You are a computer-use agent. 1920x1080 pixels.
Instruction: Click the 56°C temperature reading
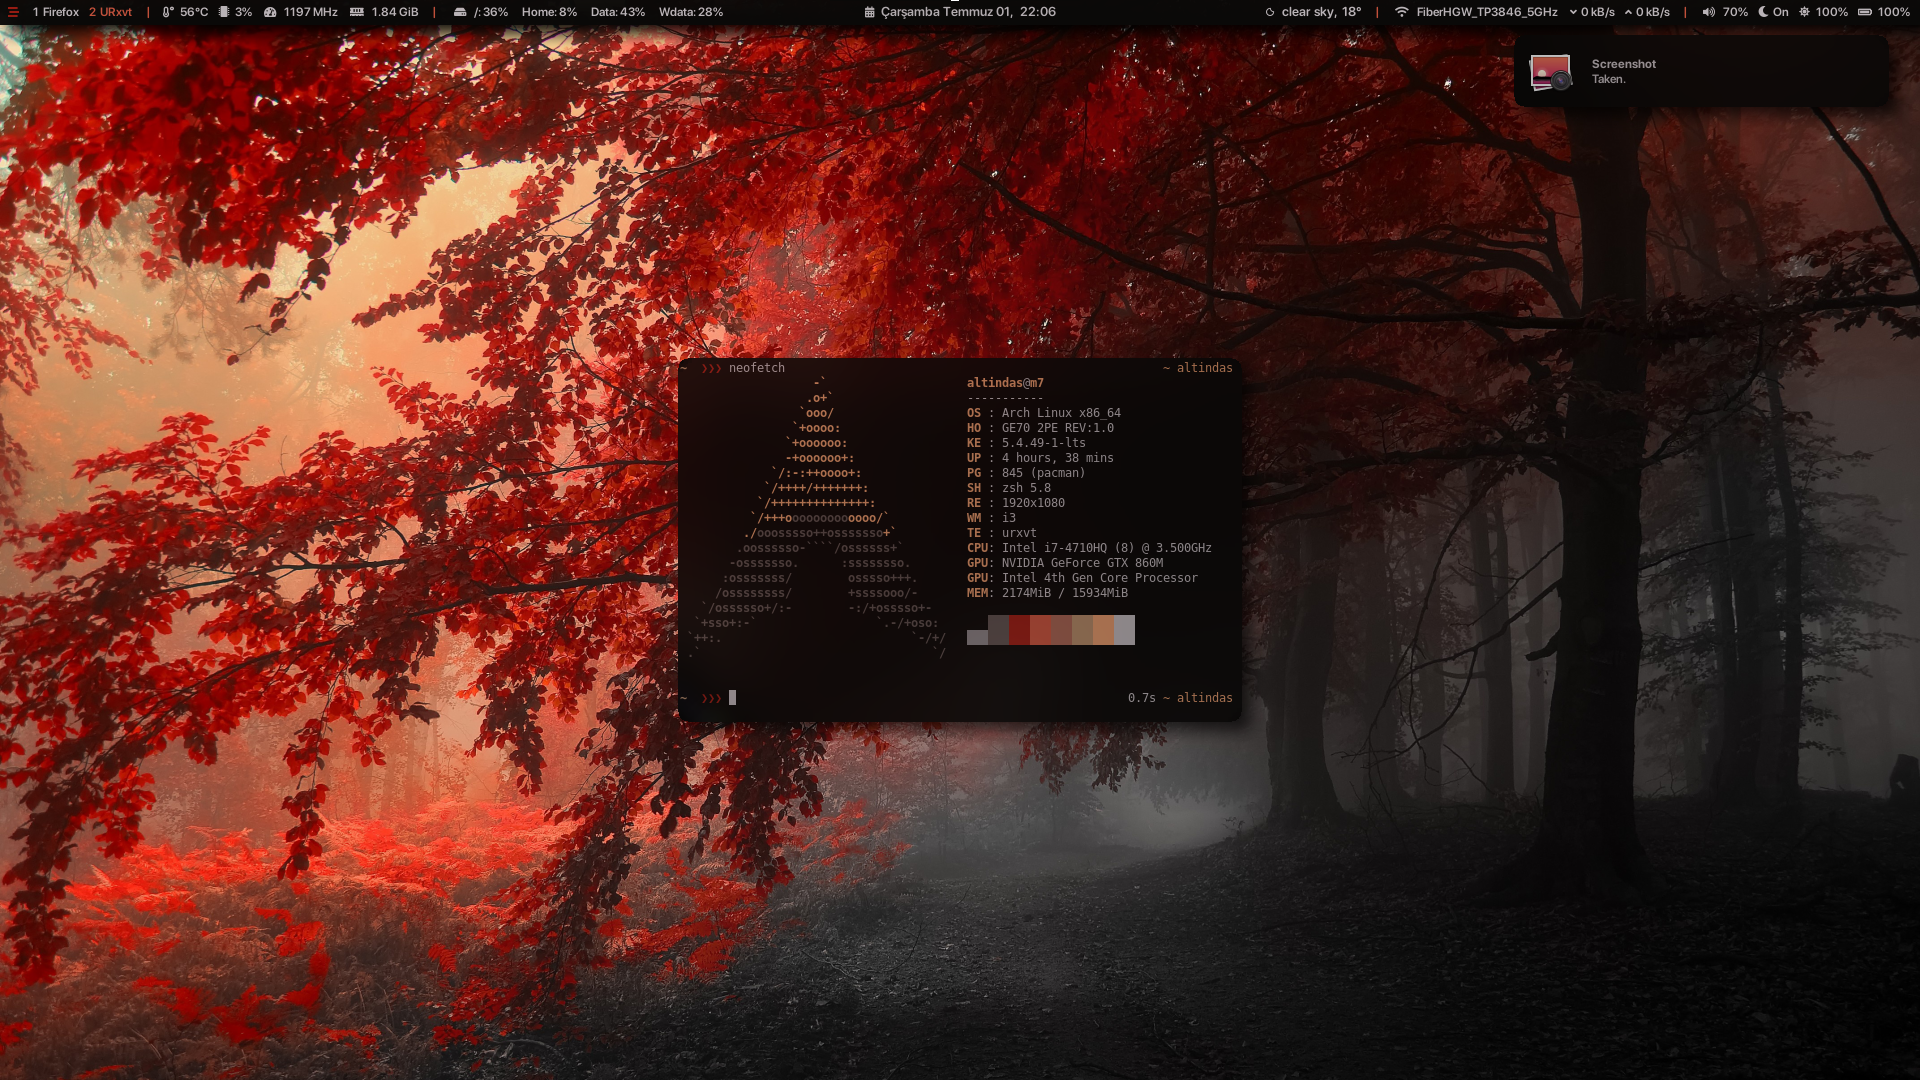[194, 12]
